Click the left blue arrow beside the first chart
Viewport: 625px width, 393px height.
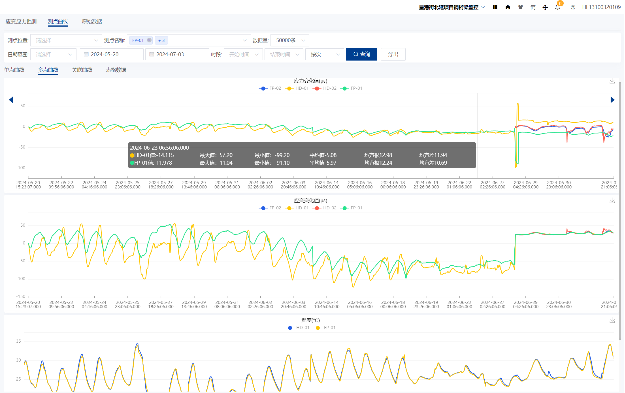coord(11,100)
